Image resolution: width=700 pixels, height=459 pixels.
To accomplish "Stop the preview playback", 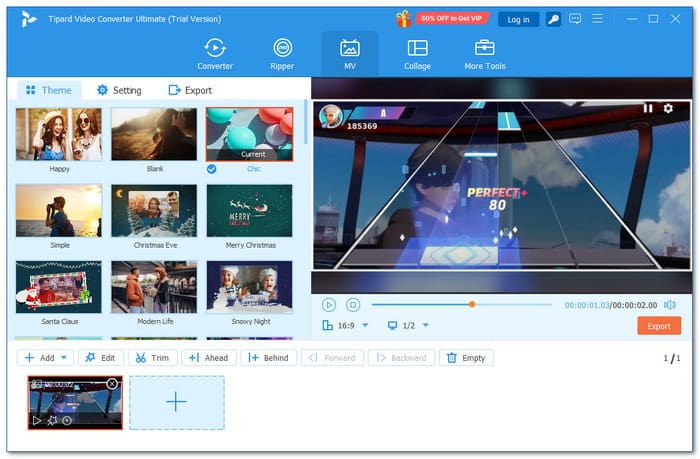I will click(x=353, y=305).
